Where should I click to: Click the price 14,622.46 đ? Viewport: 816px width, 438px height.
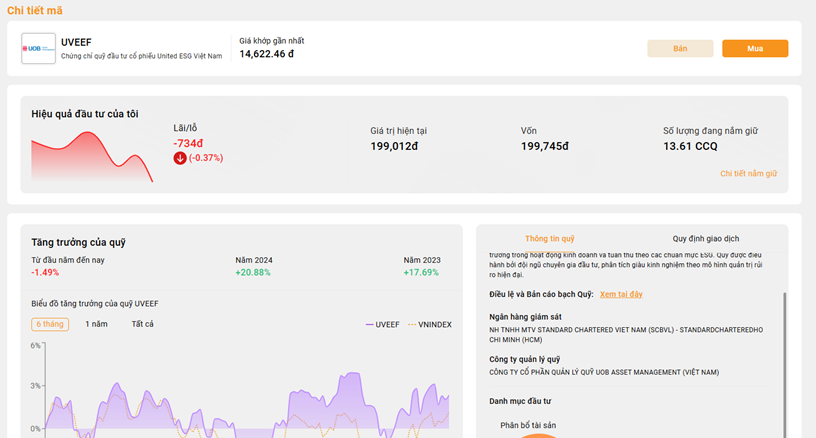click(266, 54)
